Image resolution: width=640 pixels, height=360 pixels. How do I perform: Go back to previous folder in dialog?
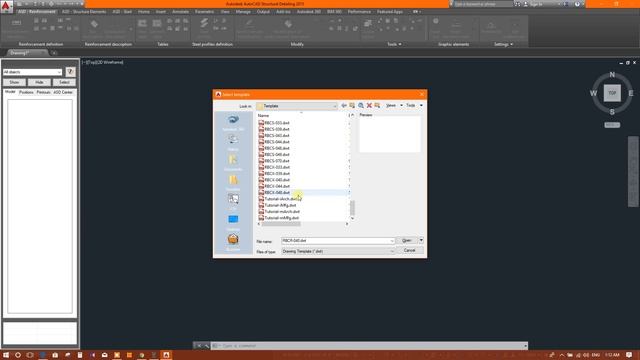click(344, 106)
